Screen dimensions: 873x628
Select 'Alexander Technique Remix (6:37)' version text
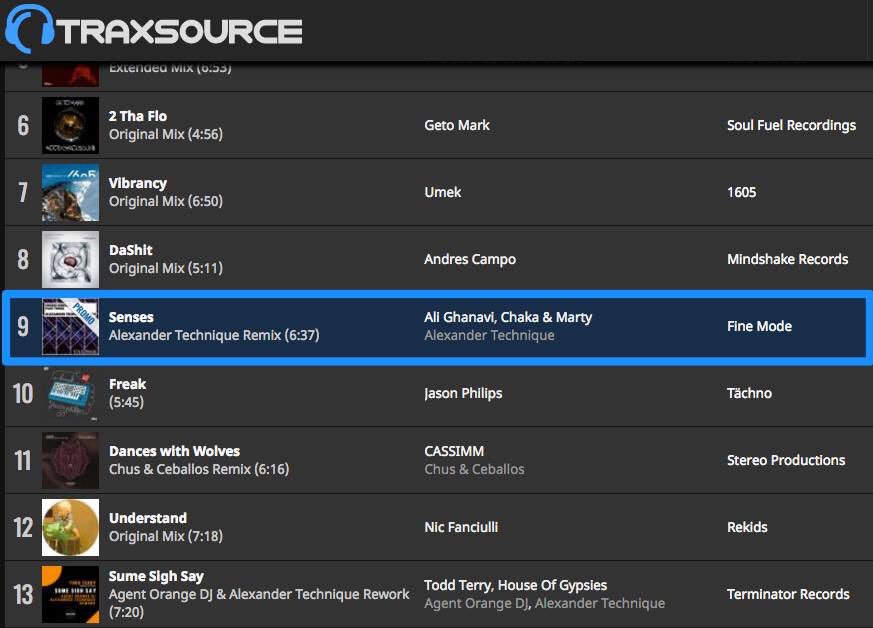pyautogui.click(x=214, y=335)
